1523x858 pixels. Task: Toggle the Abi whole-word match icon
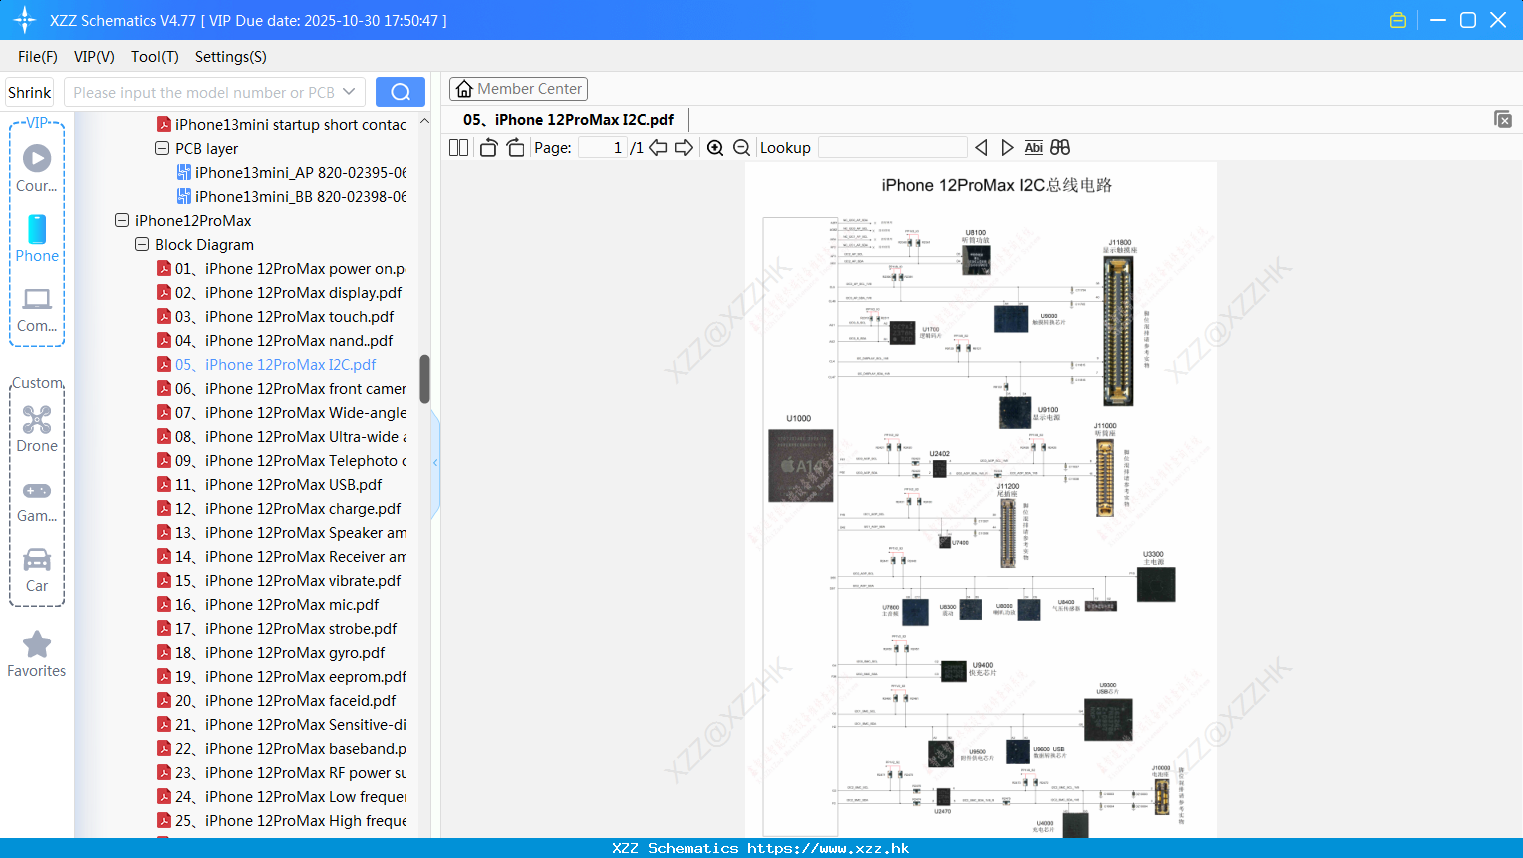pos(1034,147)
